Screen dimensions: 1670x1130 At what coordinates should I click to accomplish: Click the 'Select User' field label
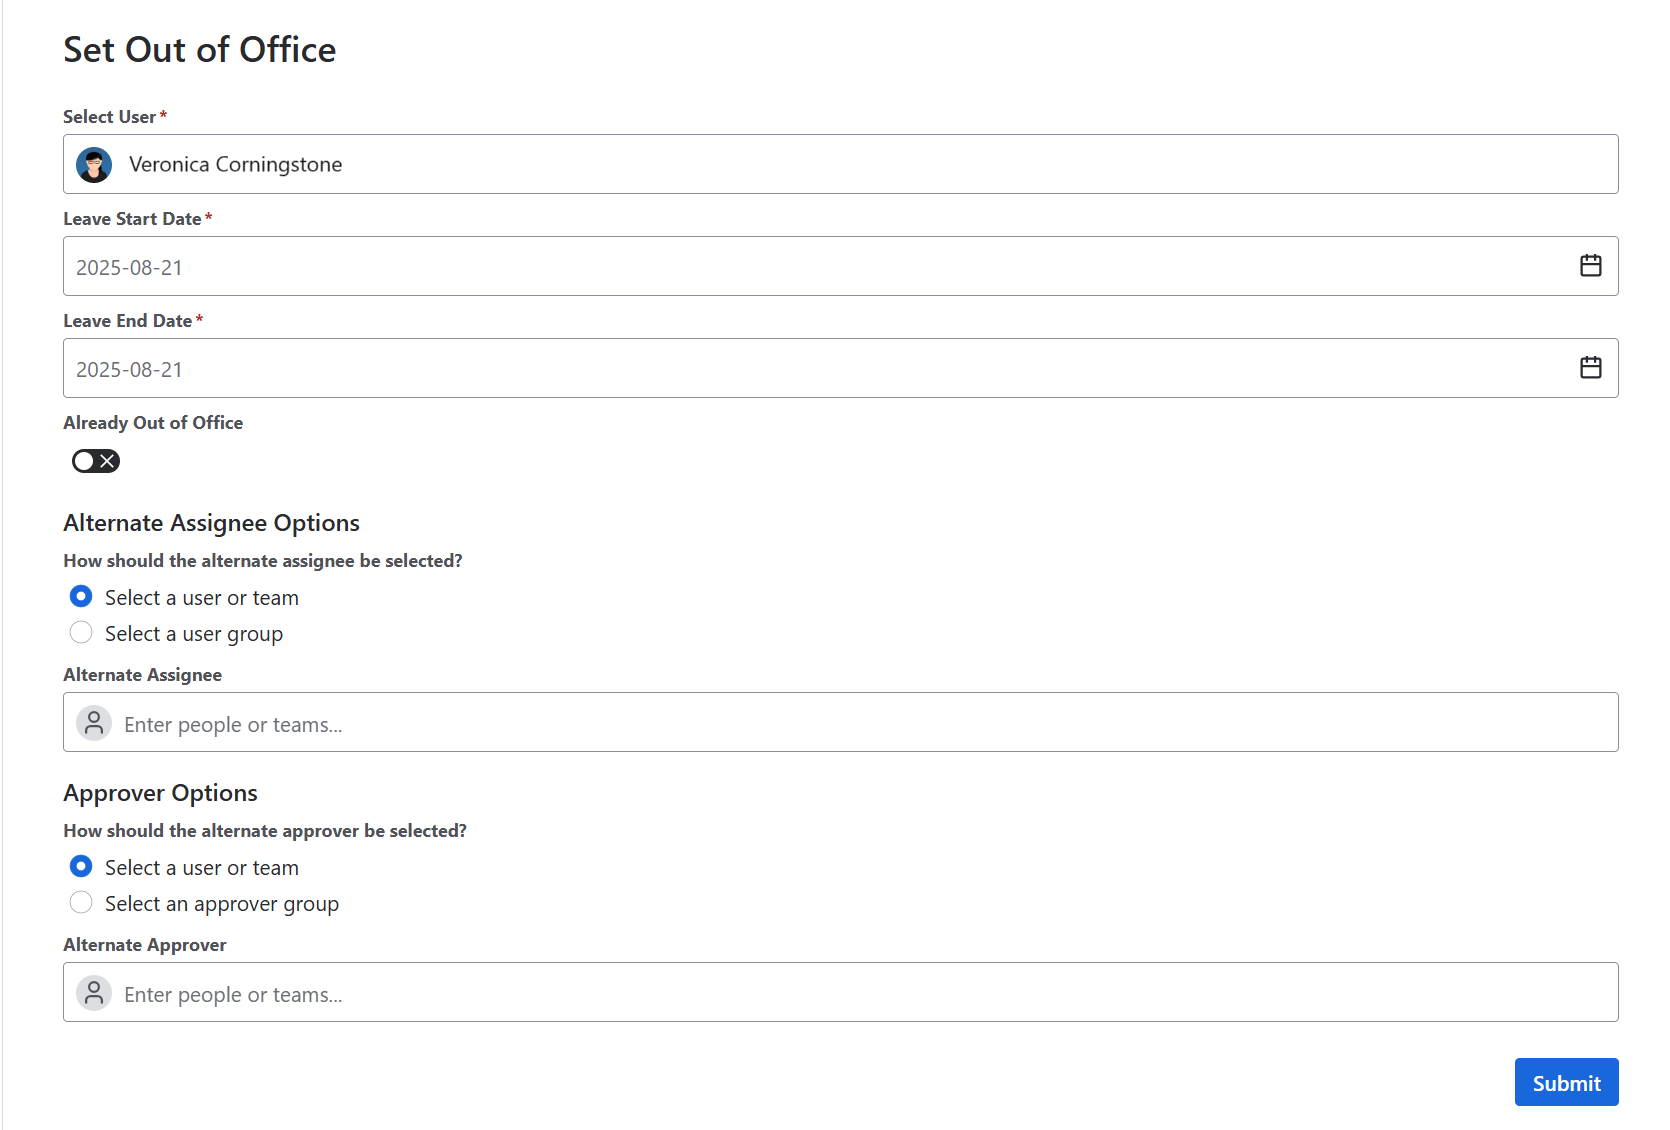pyautogui.click(x=110, y=117)
